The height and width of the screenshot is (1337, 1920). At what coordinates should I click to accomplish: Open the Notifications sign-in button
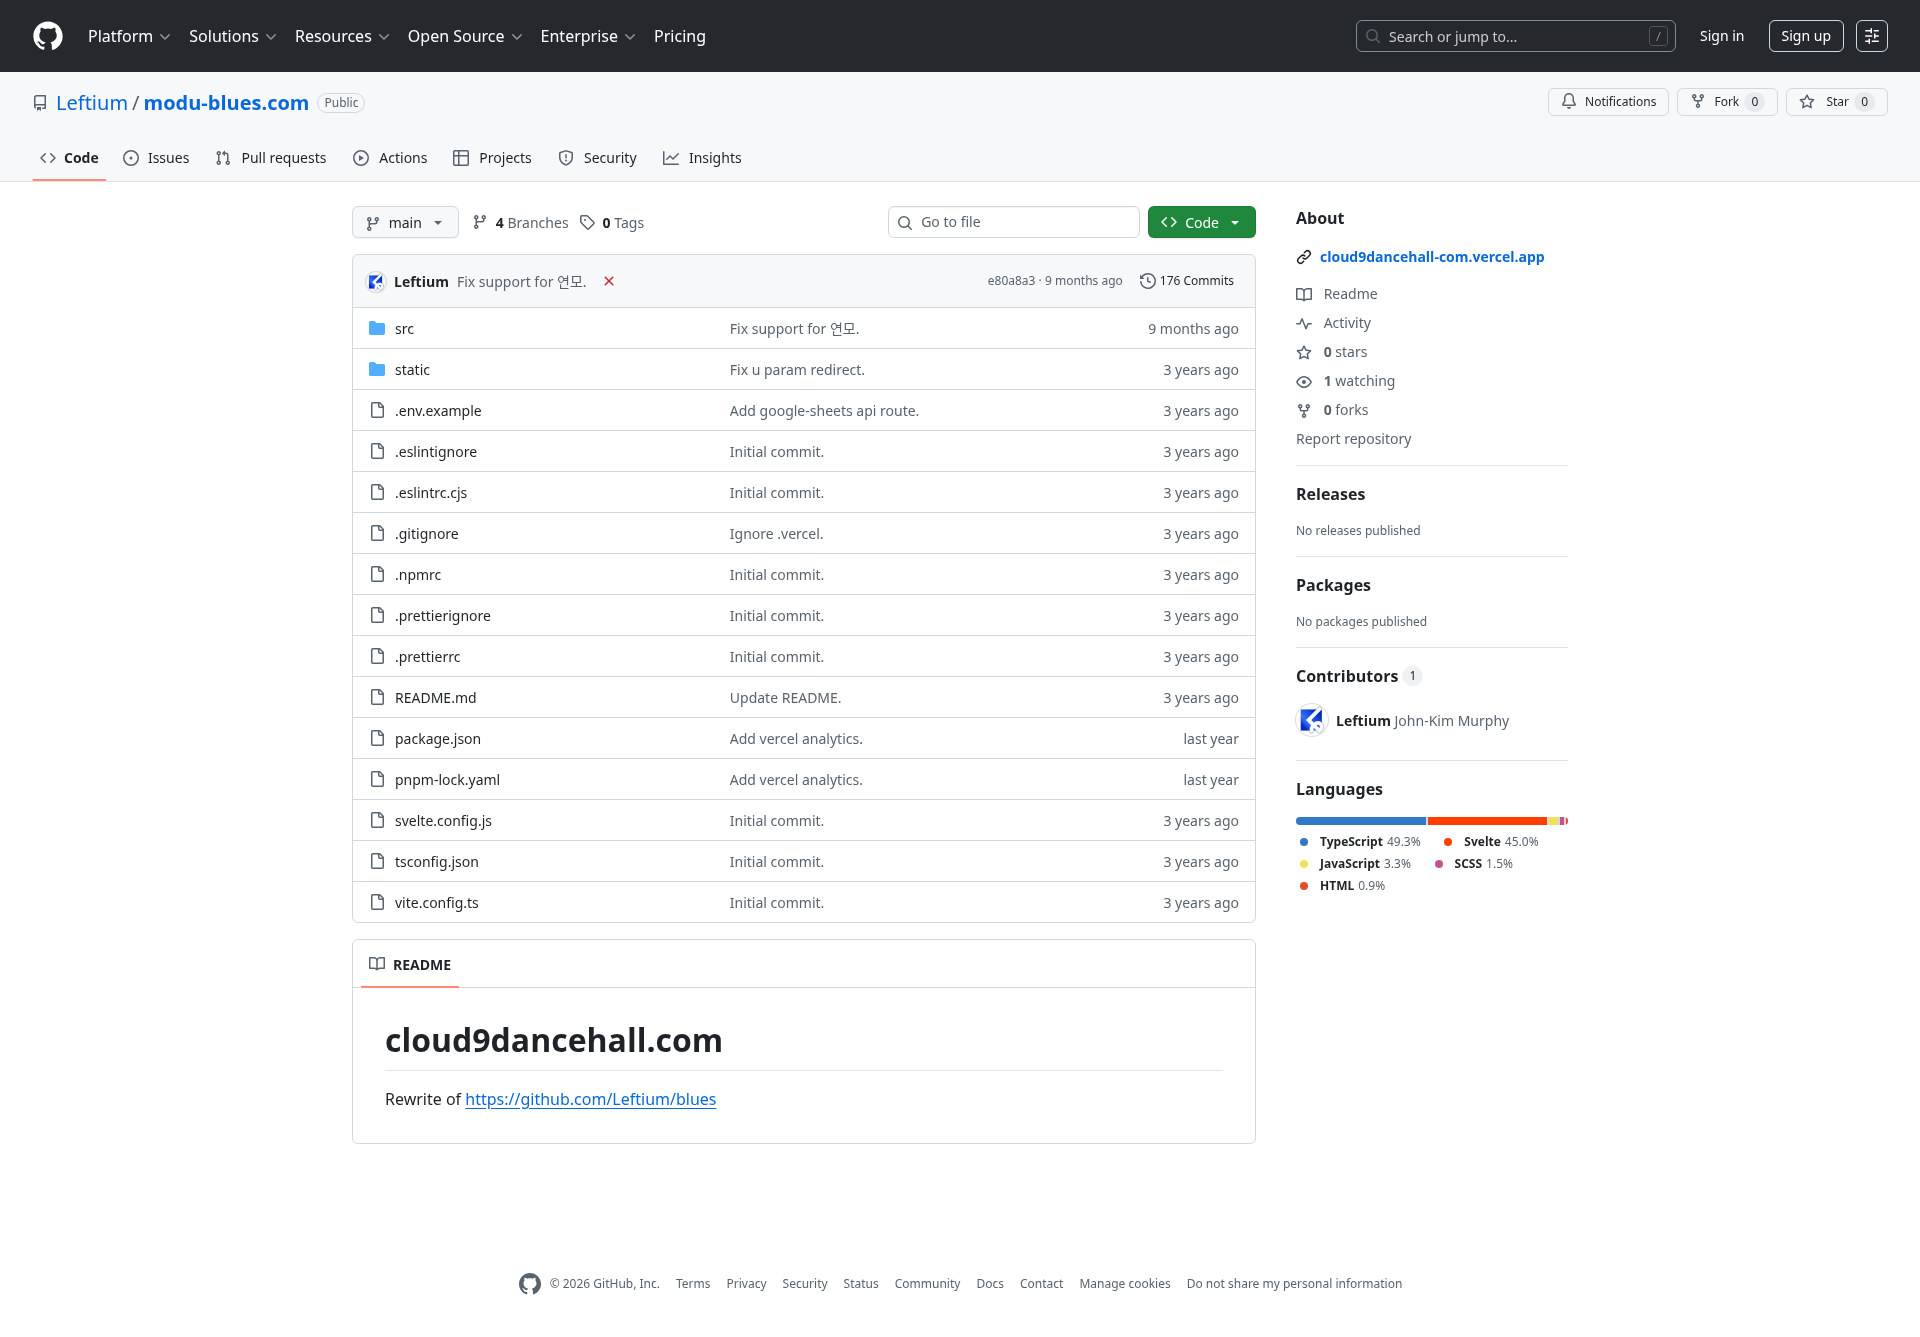(1608, 102)
